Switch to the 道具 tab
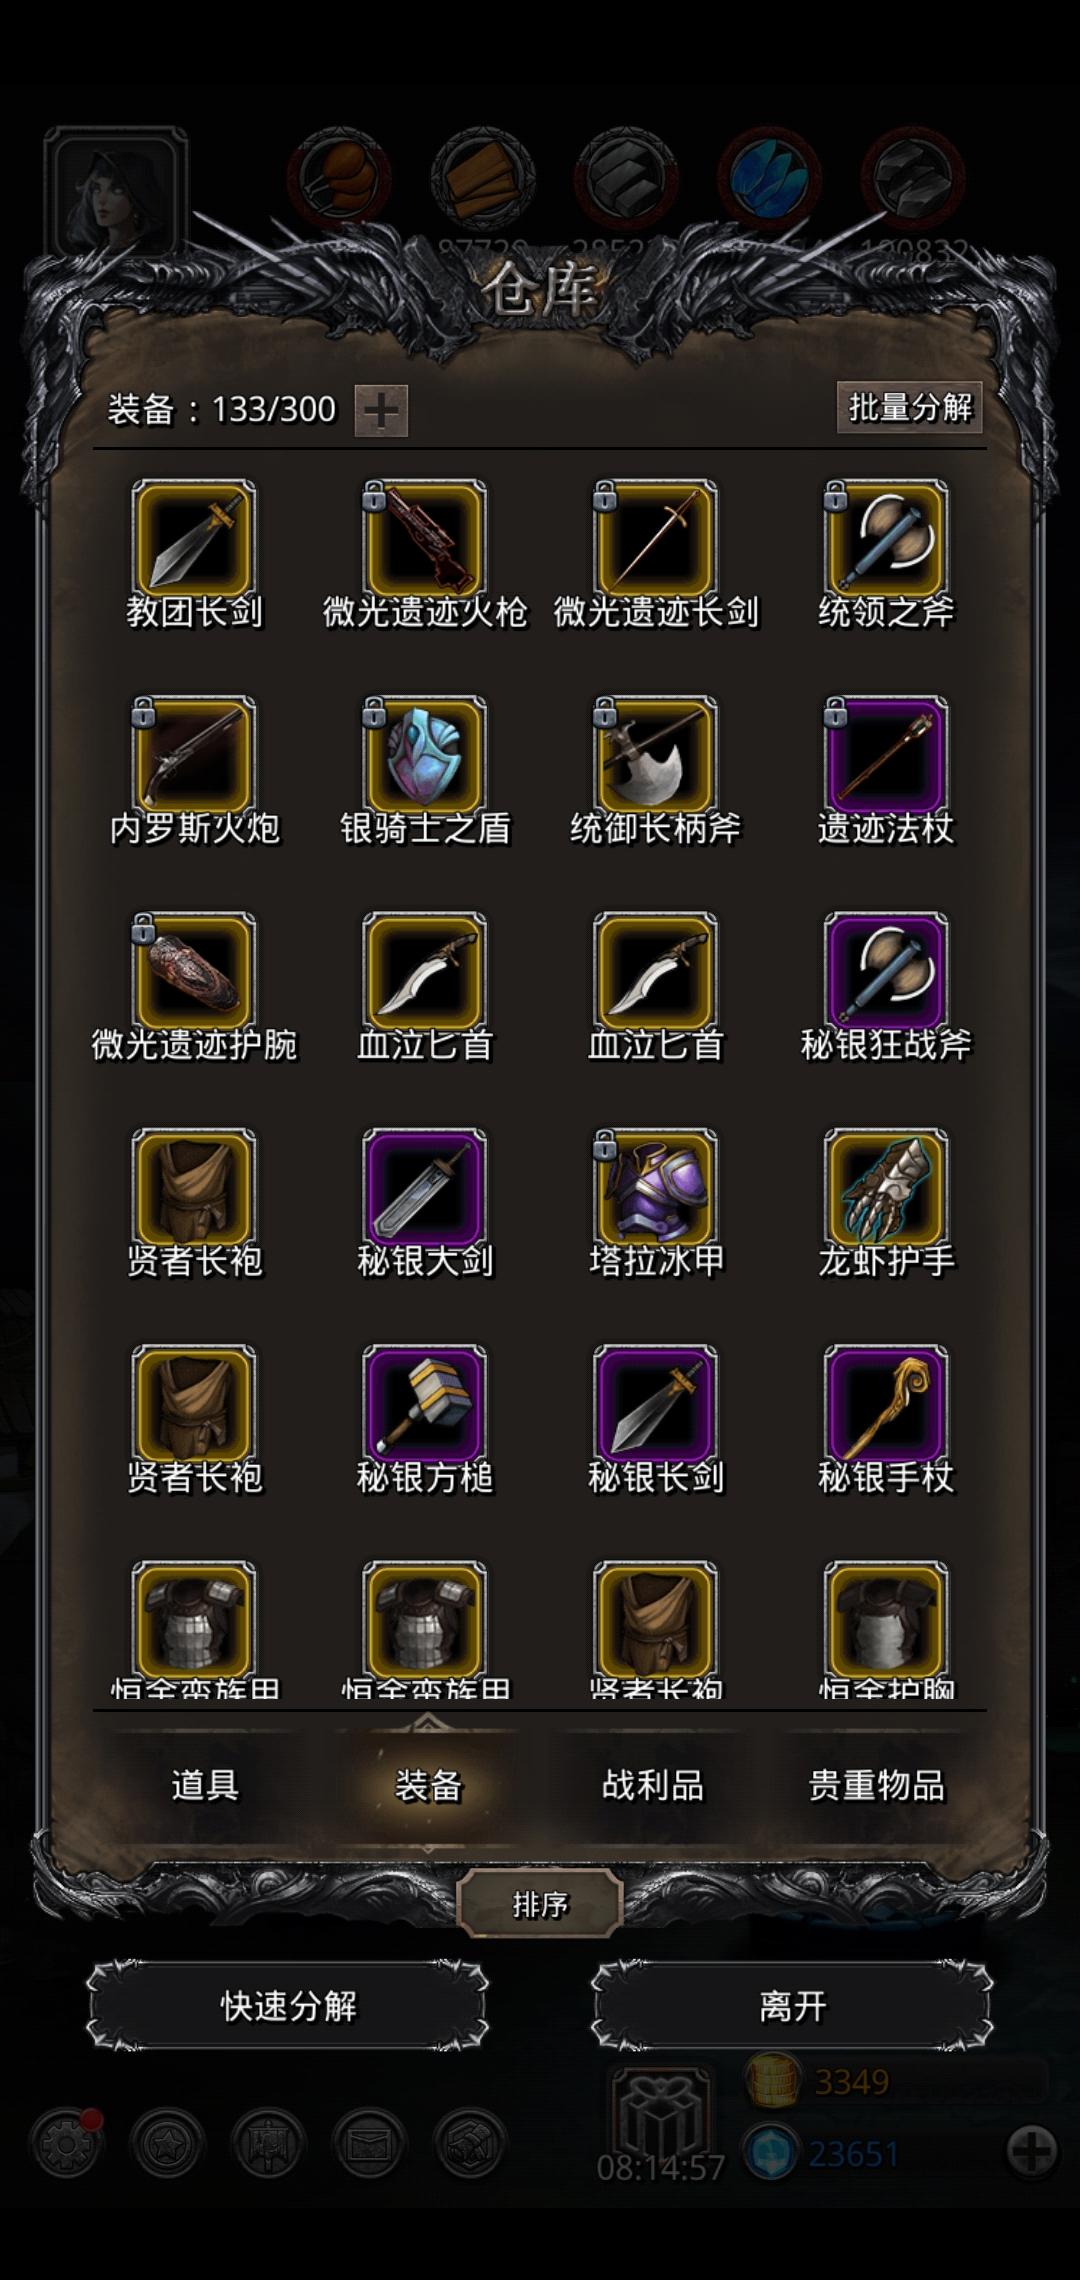1080x2280 pixels. (x=204, y=1785)
